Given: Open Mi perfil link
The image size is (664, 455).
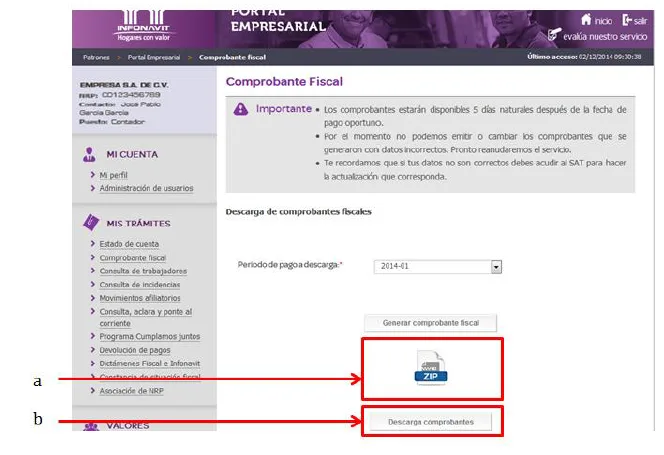Looking at the screenshot, I should (113, 175).
